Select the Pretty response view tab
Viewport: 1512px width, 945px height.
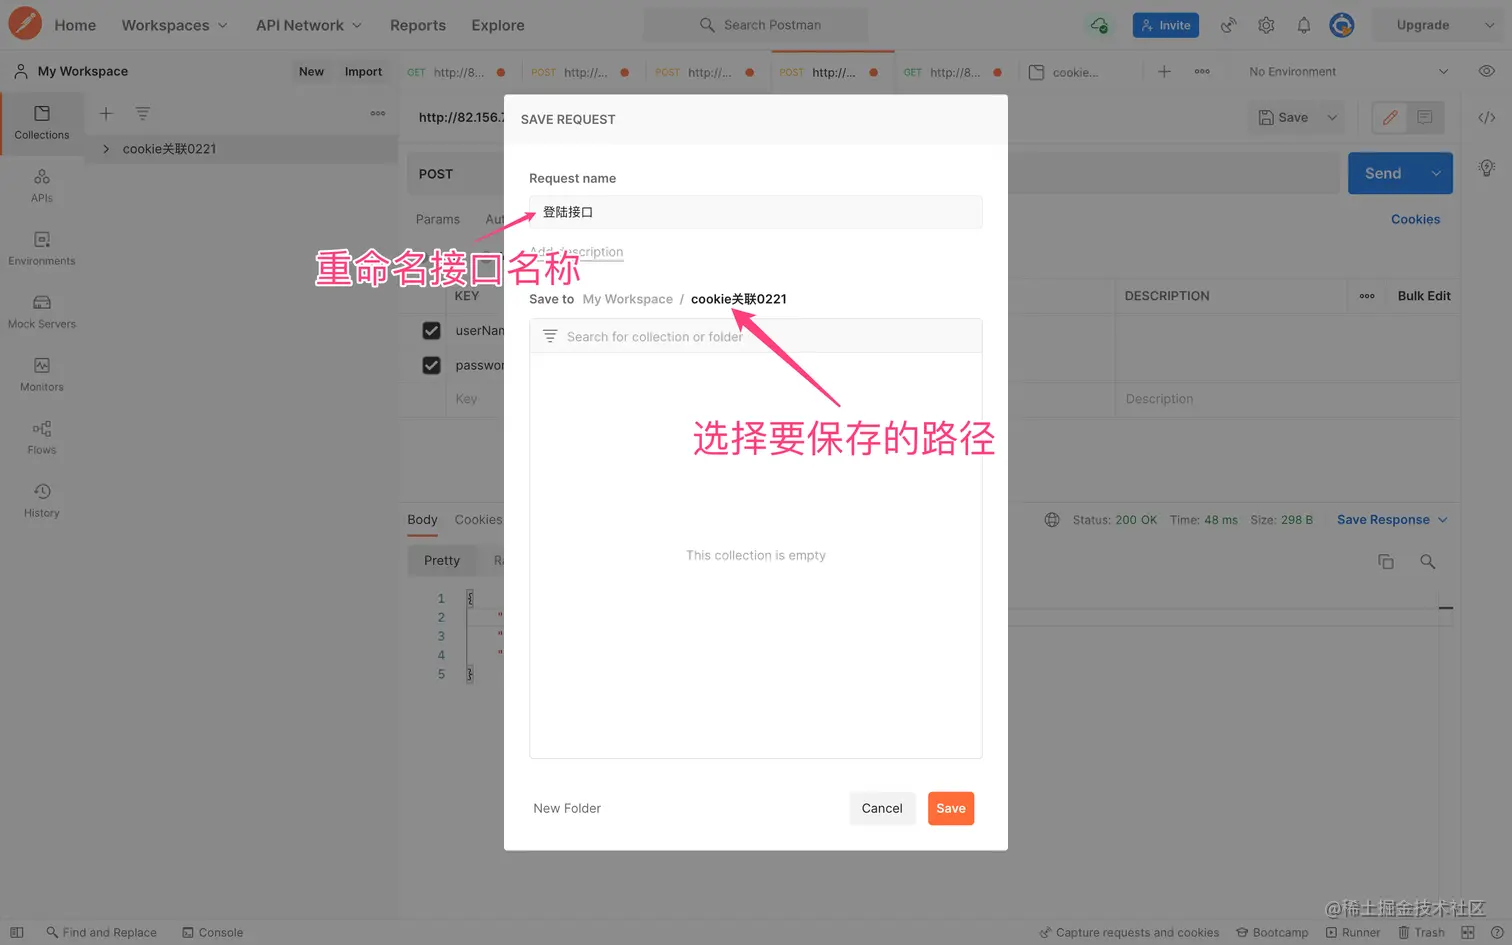(x=442, y=561)
